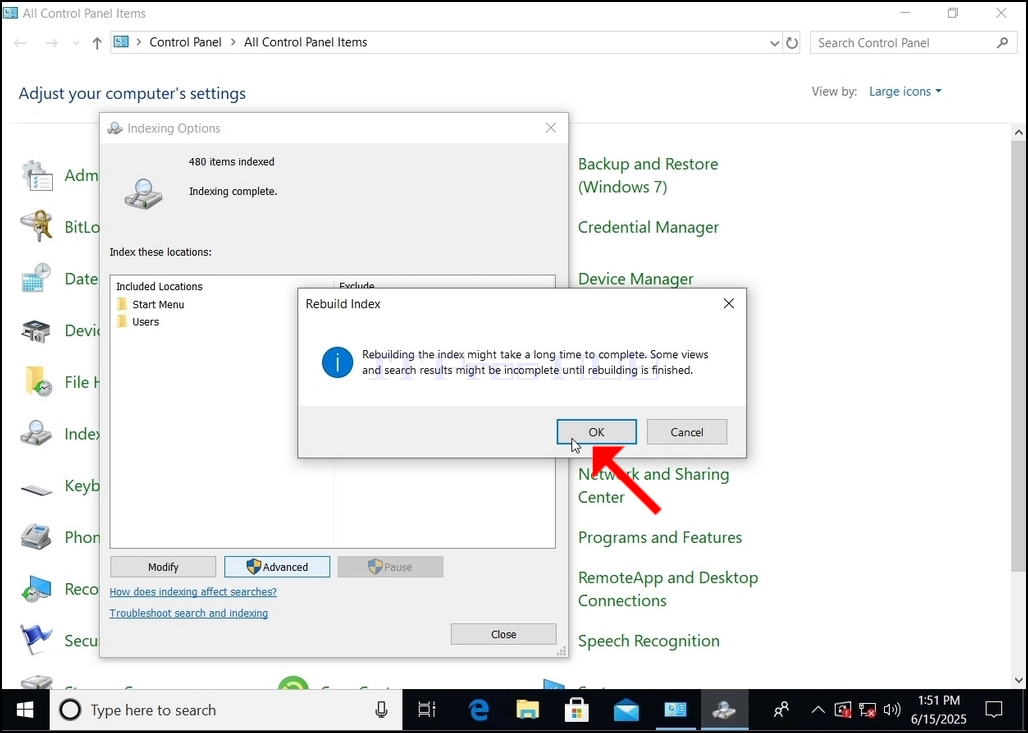Switch to Indexing Options taskbar button
This screenshot has height=733, width=1028.
click(x=724, y=710)
